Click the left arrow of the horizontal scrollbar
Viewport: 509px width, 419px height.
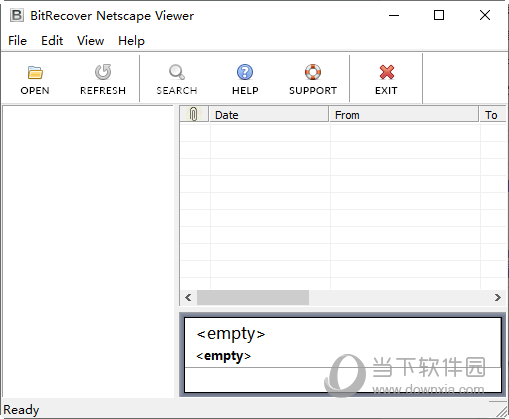pyautogui.click(x=188, y=297)
